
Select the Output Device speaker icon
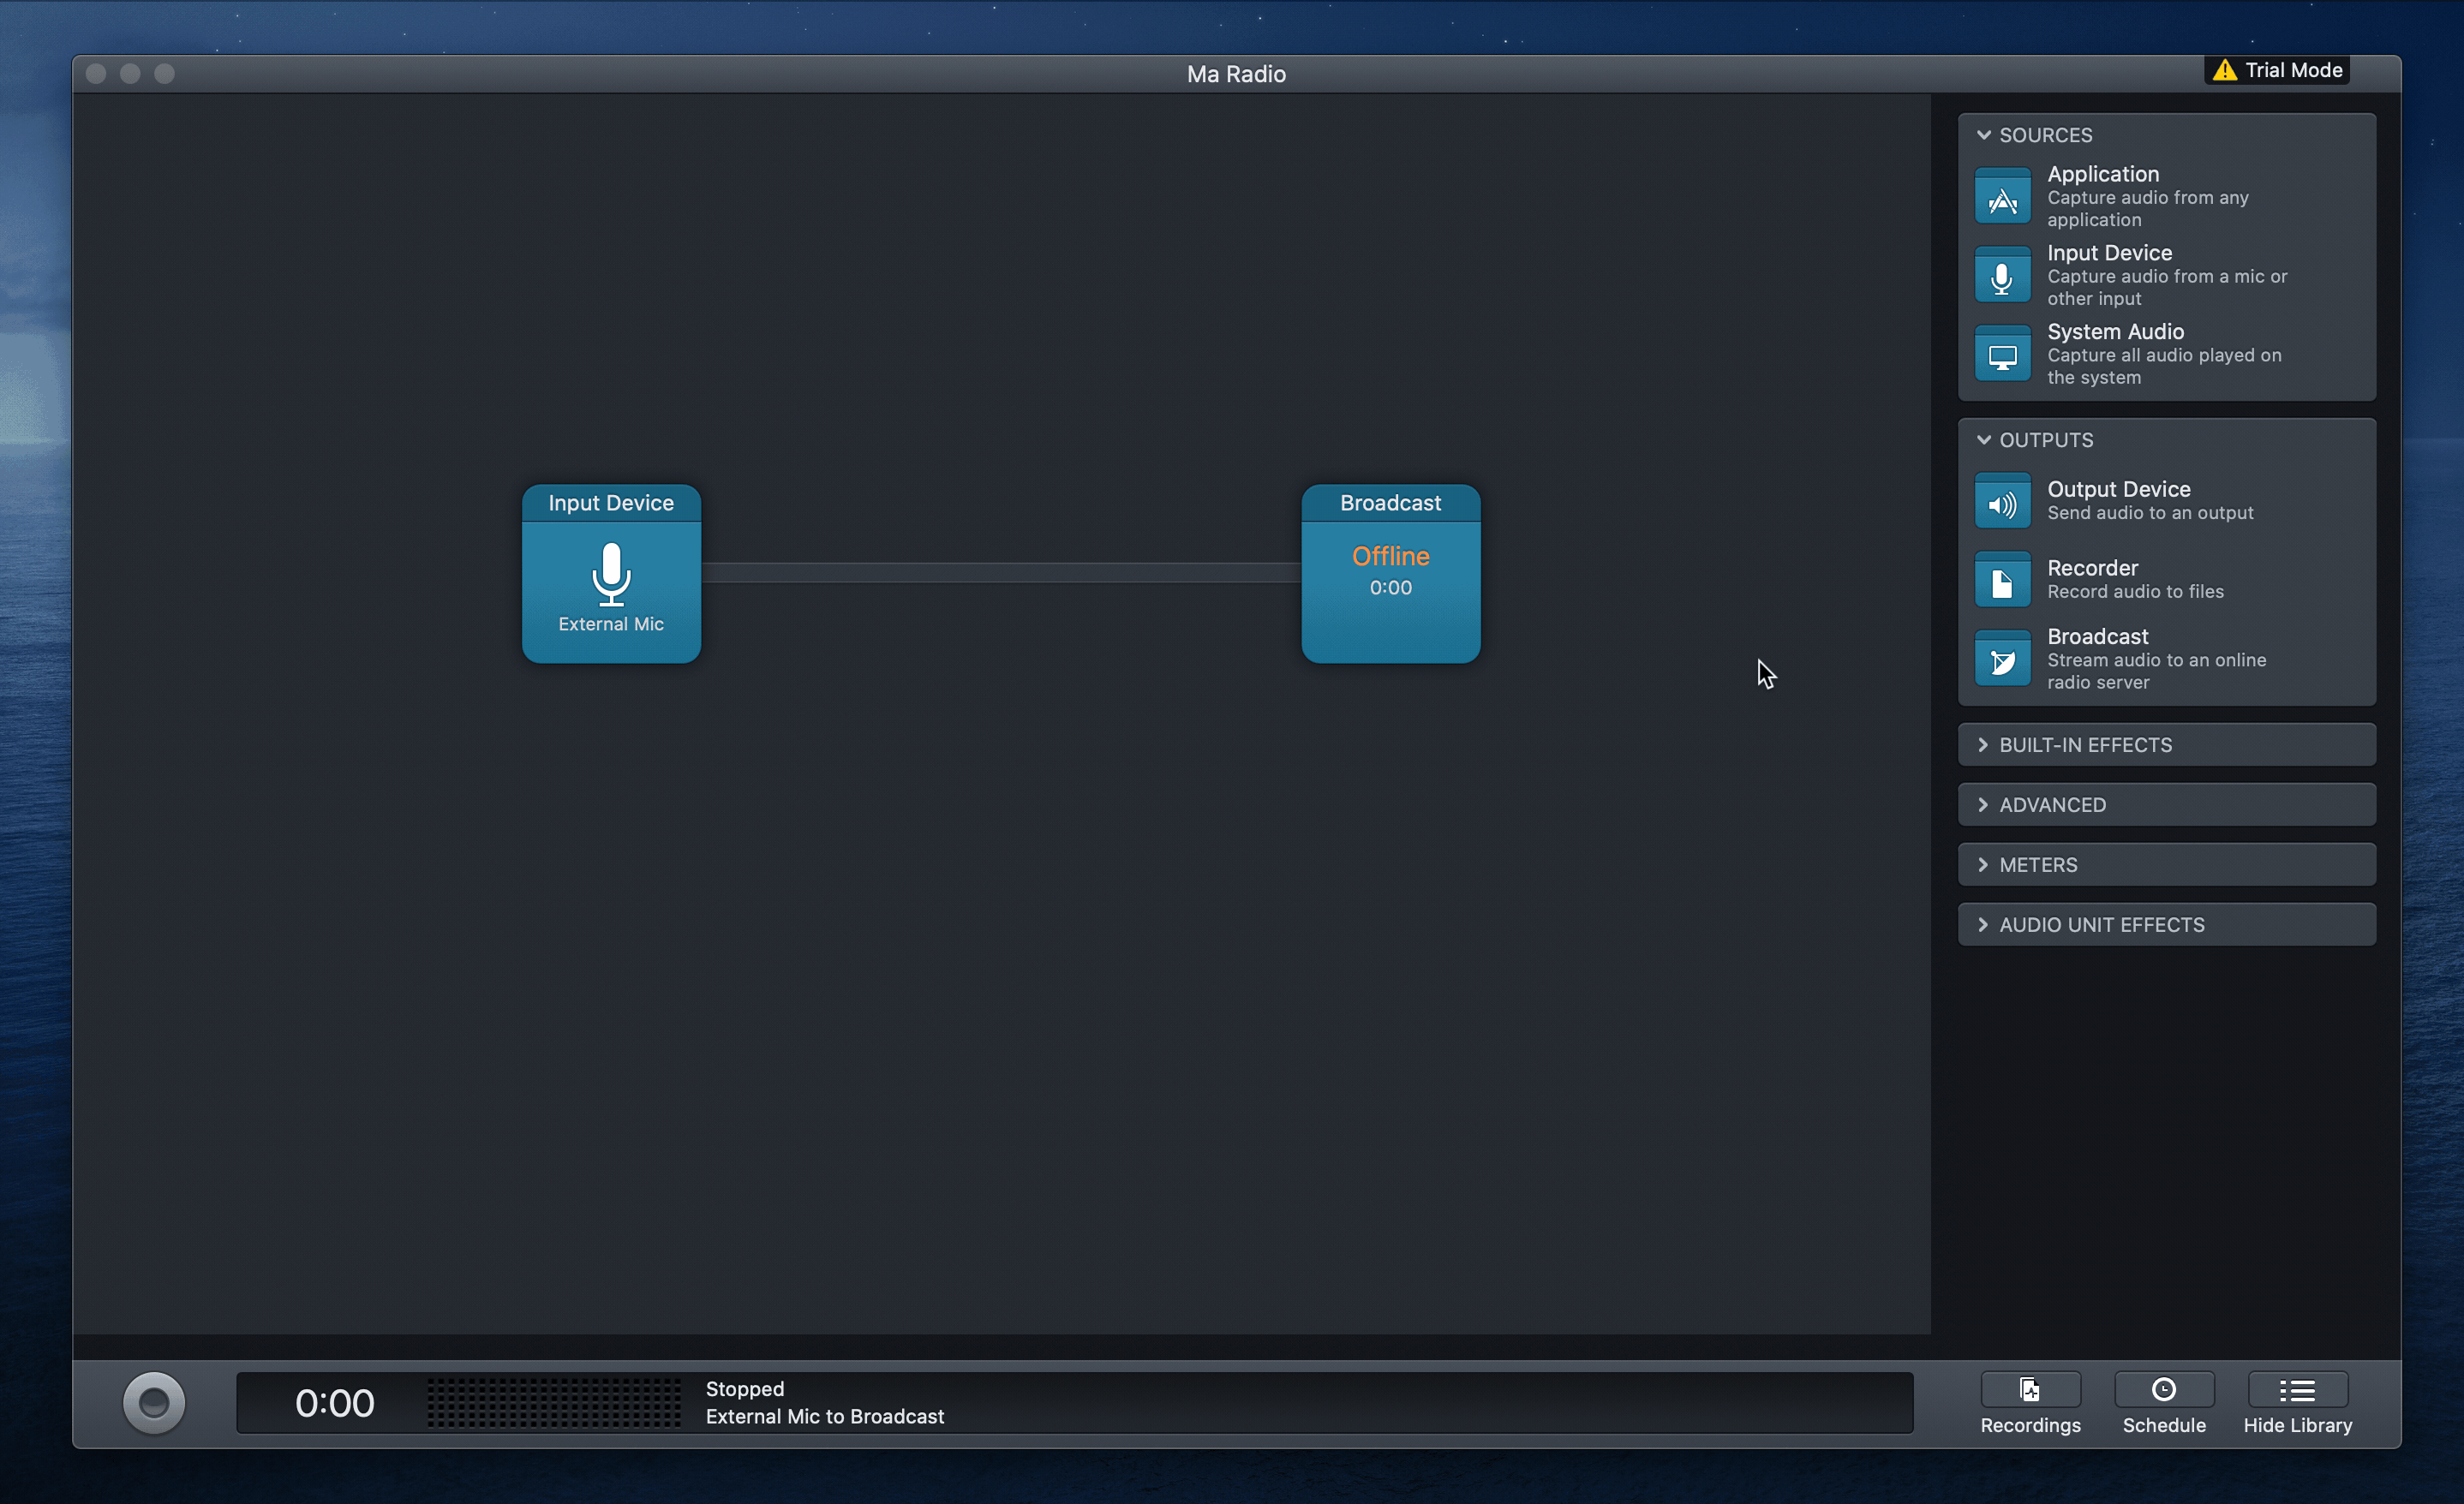click(2002, 502)
